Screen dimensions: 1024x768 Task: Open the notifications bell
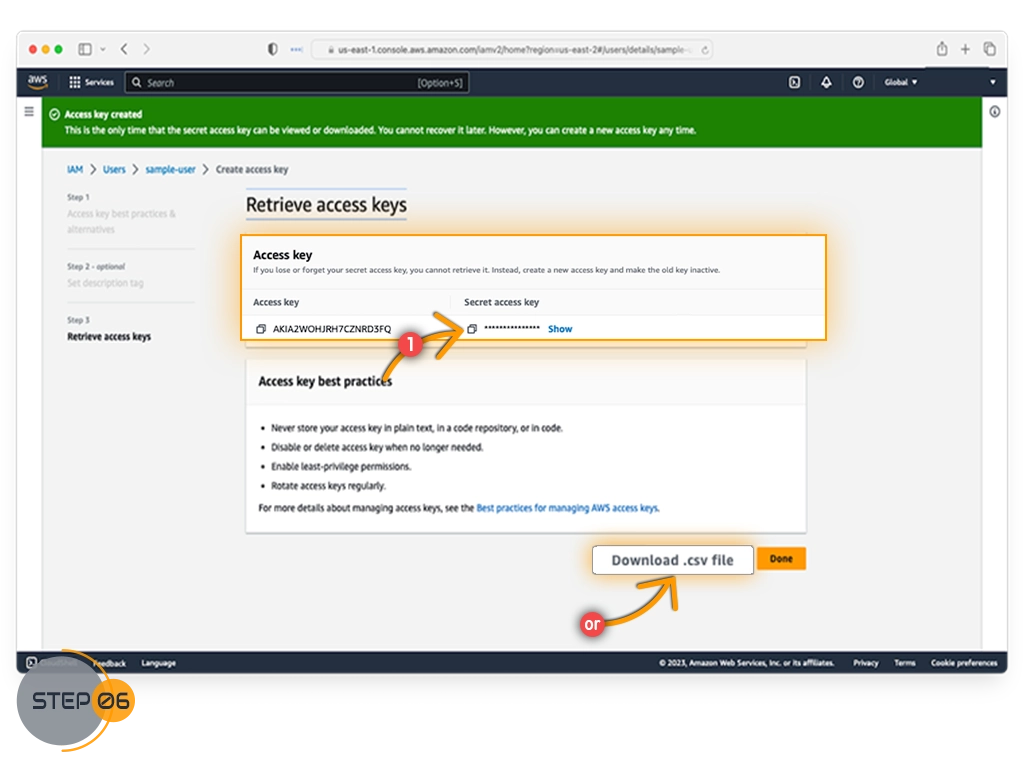[x=826, y=83]
